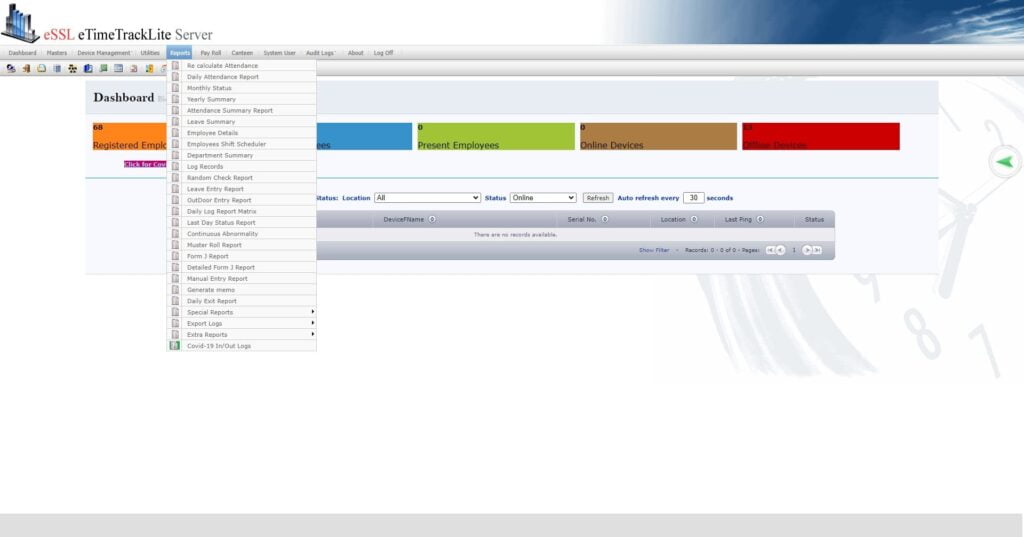Open the System User menu
The width and height of the screenshot is (1024, 537).
[280, 53]
